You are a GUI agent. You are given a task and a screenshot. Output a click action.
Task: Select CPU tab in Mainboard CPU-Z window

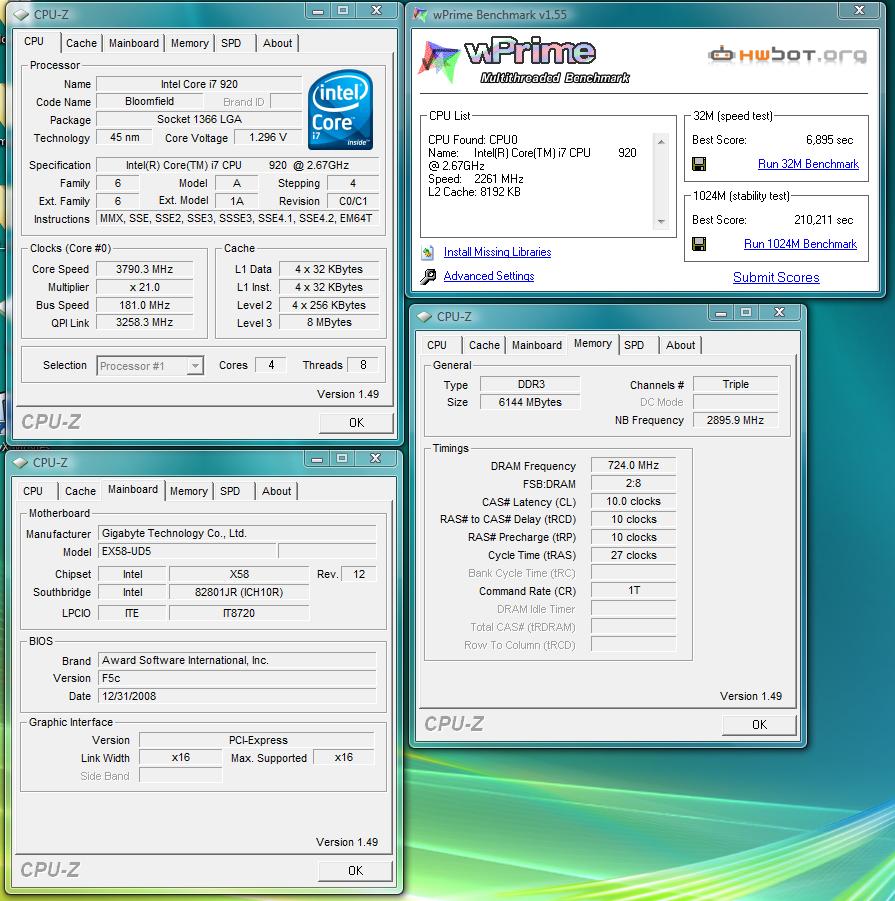(x=33, y=491)
